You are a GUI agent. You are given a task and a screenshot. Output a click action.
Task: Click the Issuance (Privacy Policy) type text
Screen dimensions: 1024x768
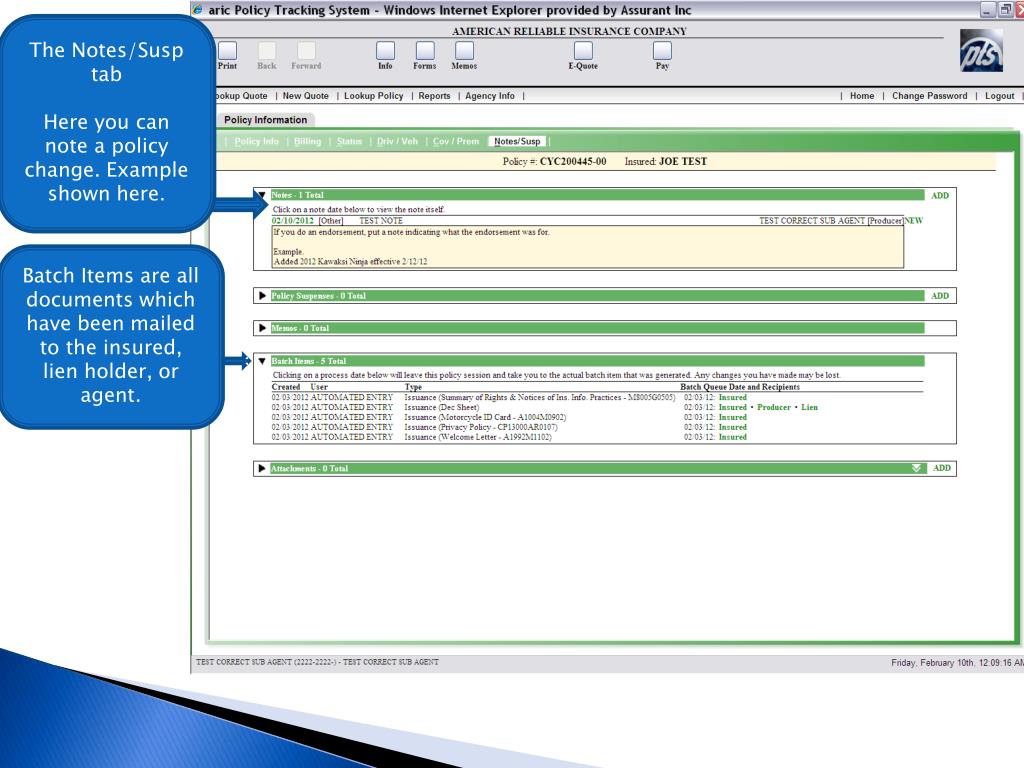point(481,428)
